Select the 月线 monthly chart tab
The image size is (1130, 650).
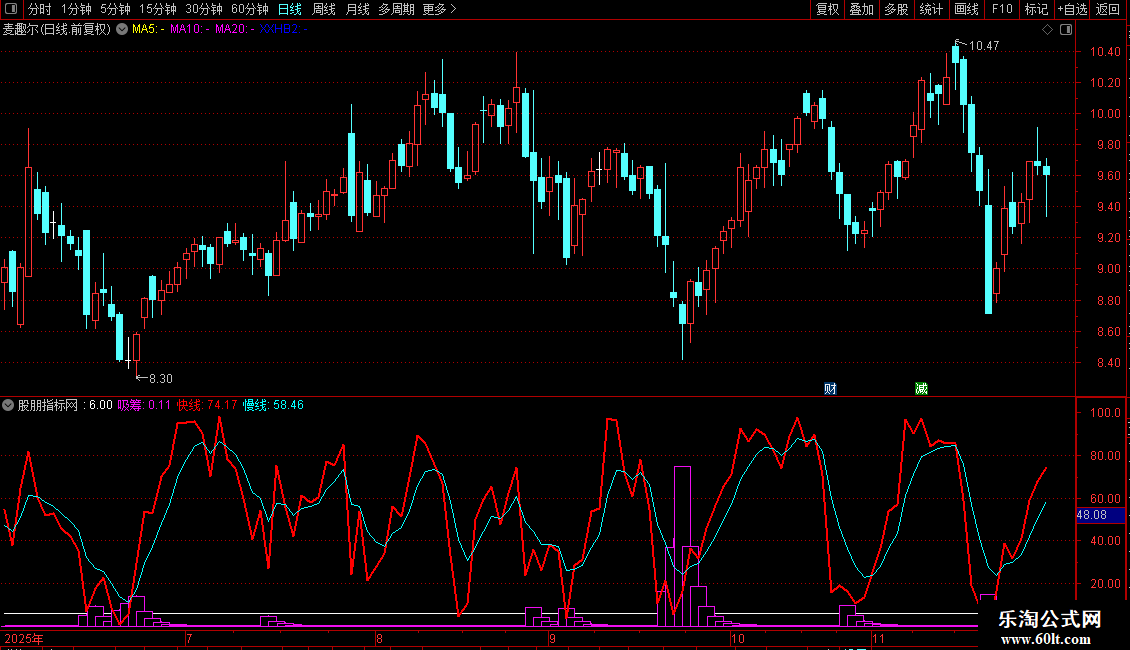357,9
